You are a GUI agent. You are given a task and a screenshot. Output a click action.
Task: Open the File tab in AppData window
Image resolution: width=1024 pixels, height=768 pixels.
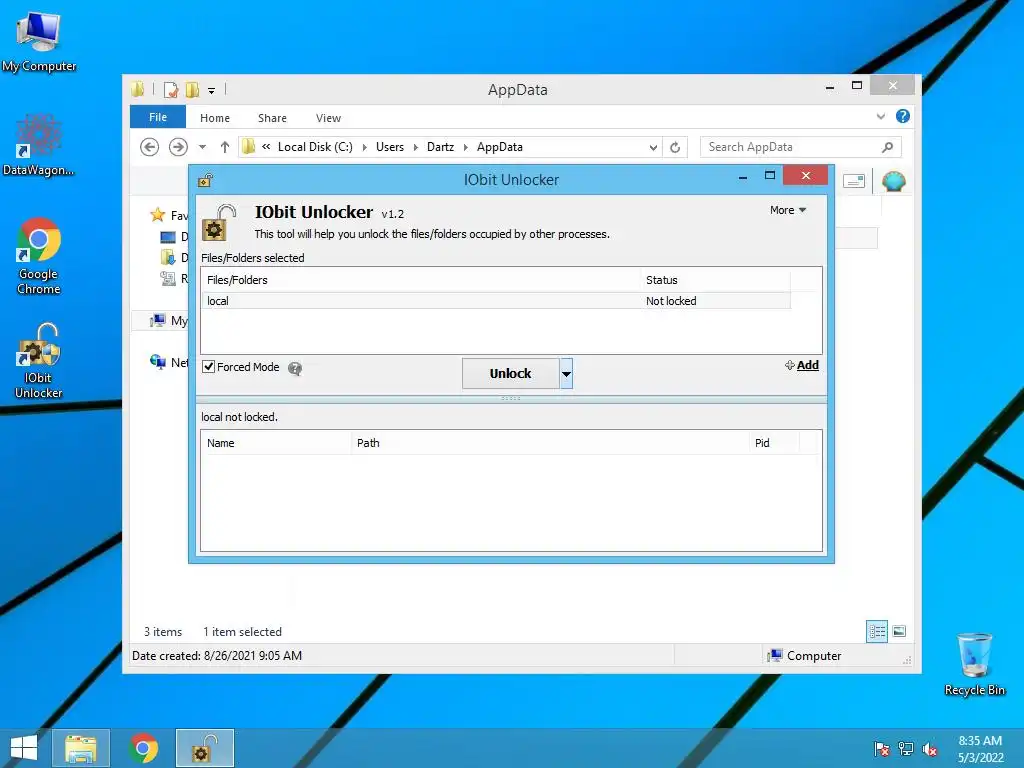(x=157, y=117)
